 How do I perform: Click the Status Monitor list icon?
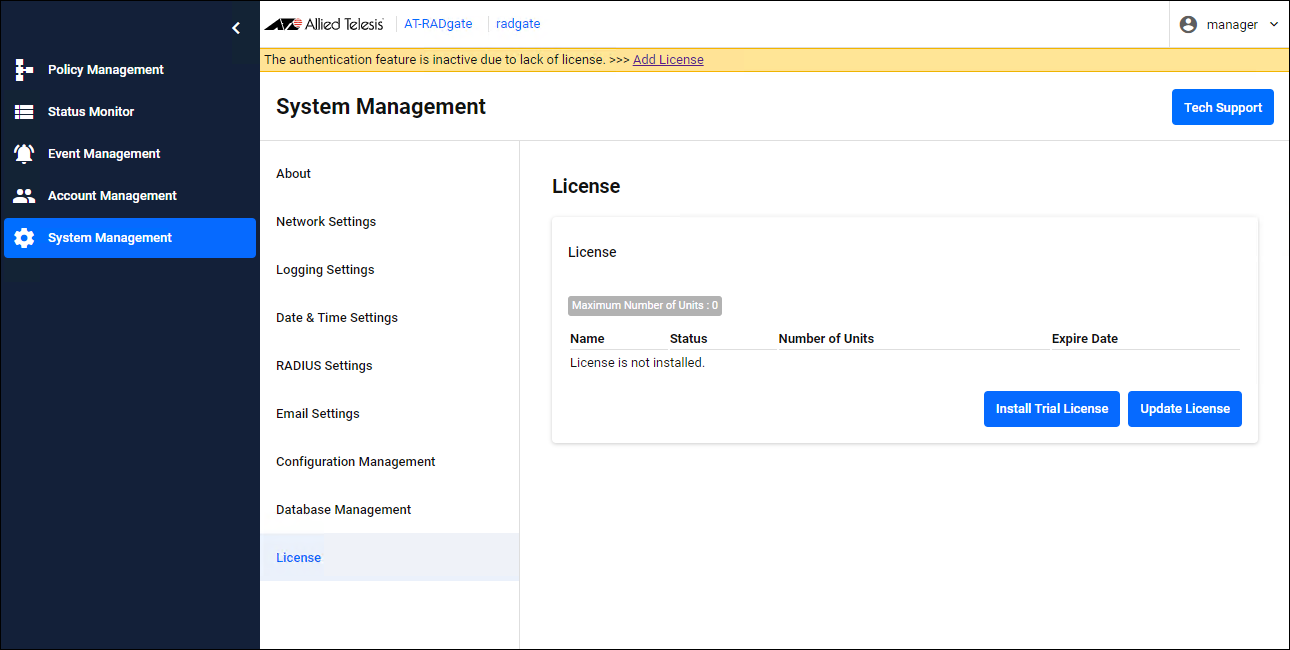coord(24,112)
